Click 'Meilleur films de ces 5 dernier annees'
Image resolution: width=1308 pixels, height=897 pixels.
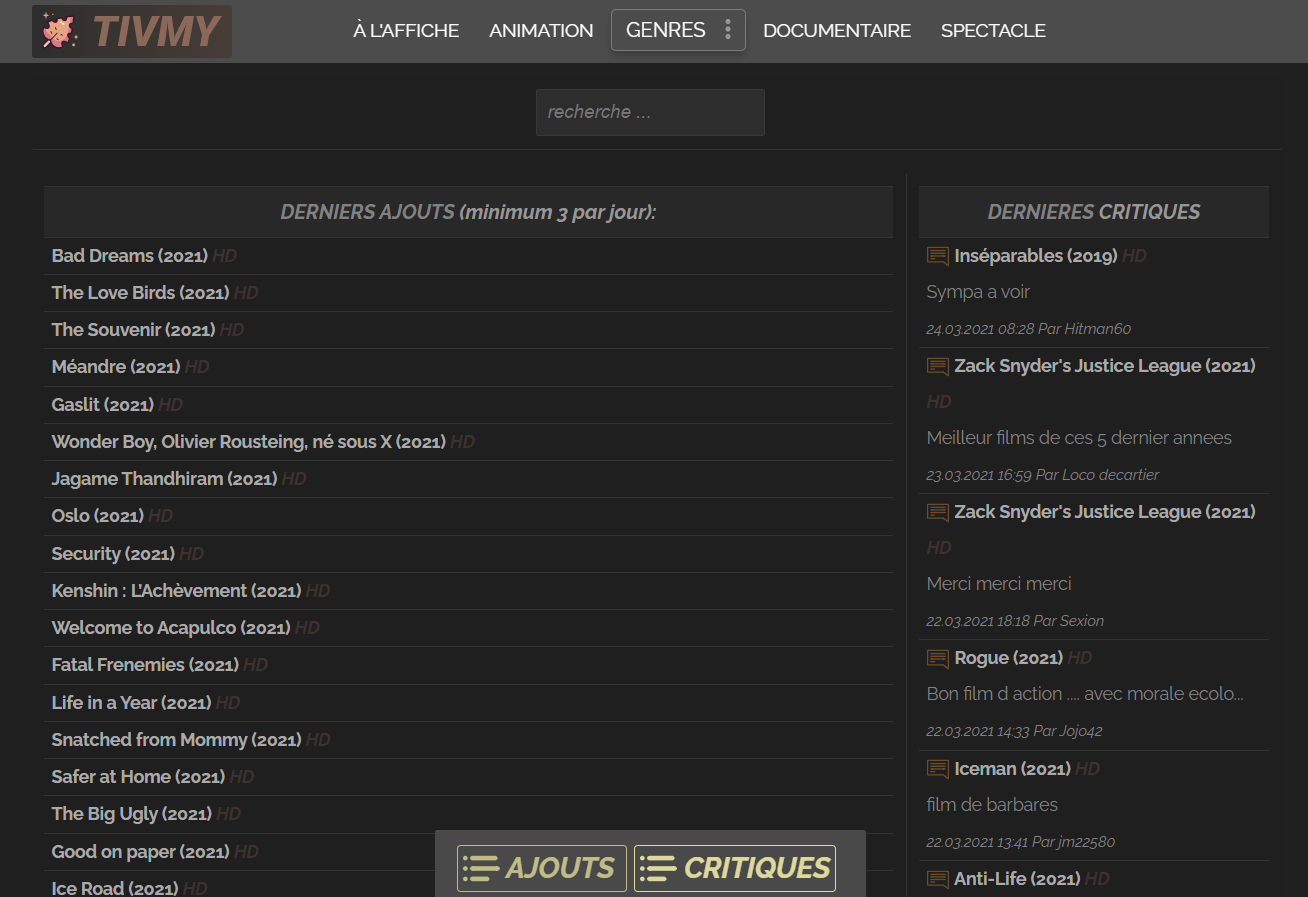pyautogui.click(x=1079, y=438)
